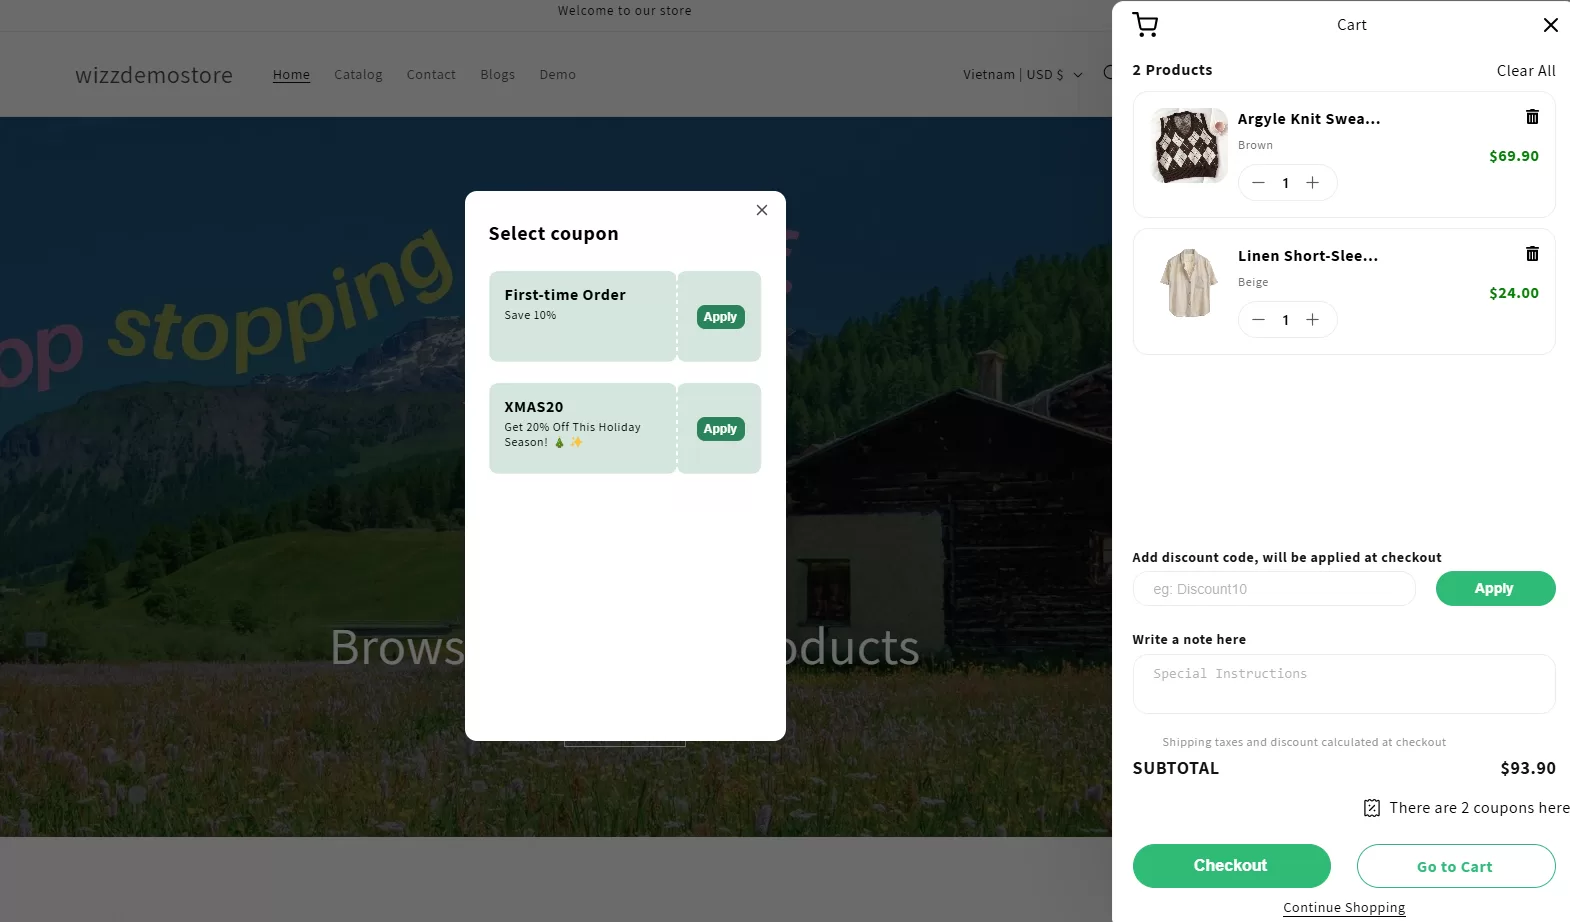Image resolution: width=1570 pixels, height=922 pixels.
Task: Increase quantity of Argyle Knit Sweater
Action: tap(1313, 183)
